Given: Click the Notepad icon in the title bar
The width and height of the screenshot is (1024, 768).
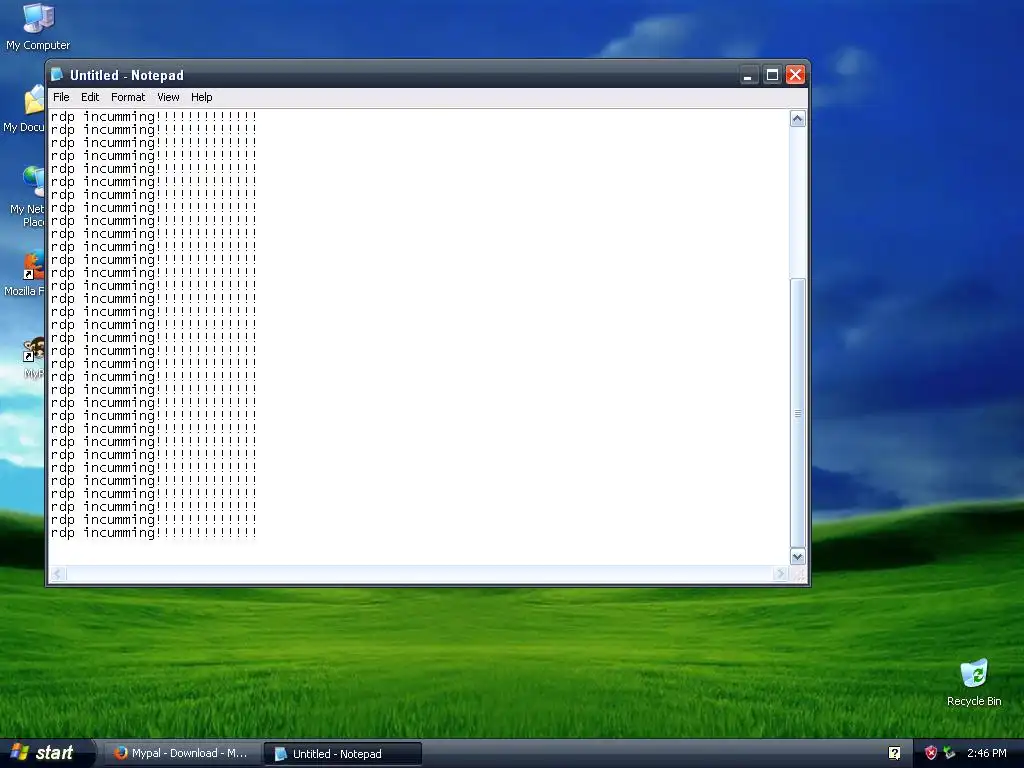Looking at the screenshot, I should [x=57, y=75].
